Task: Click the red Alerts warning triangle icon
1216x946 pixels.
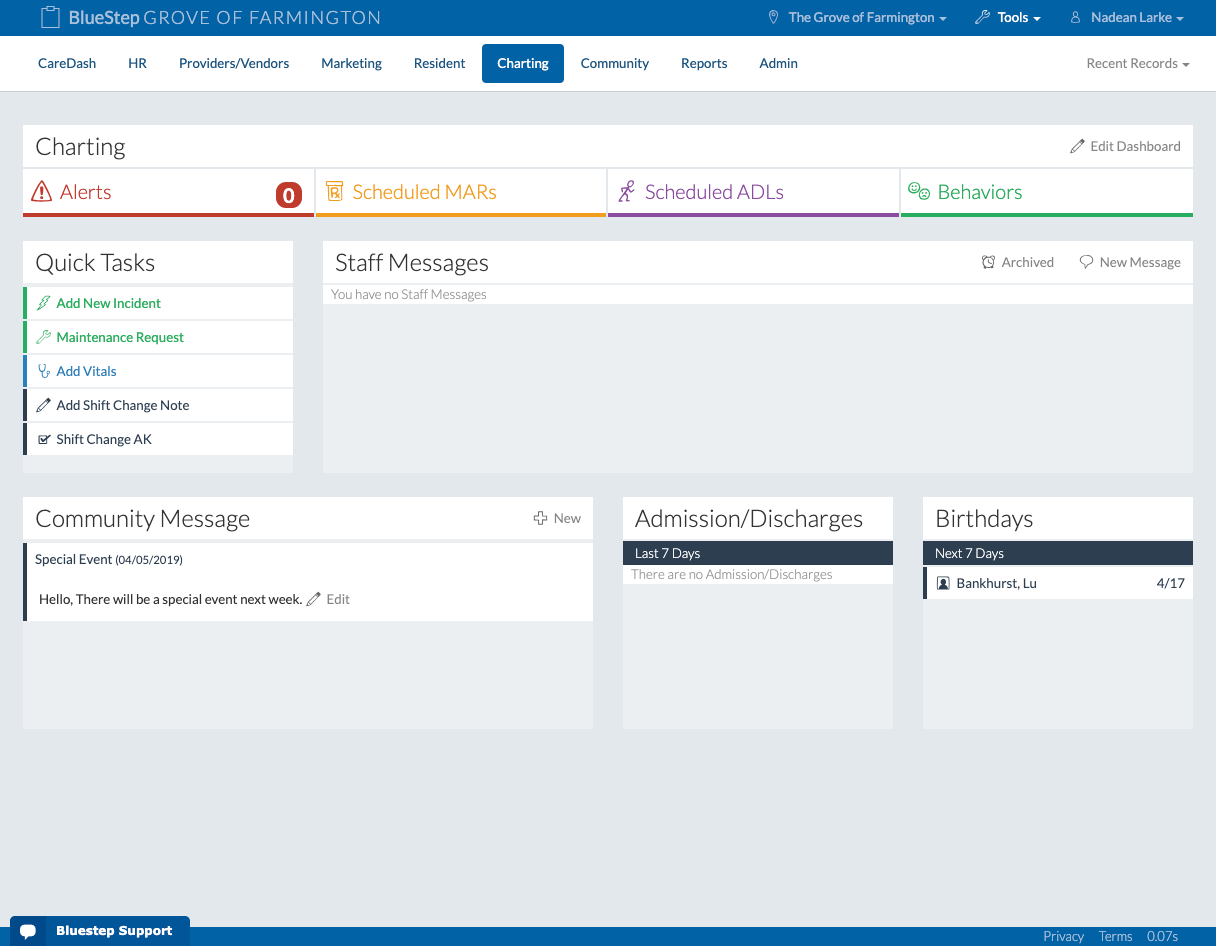Action: click(x=42, y=191)
